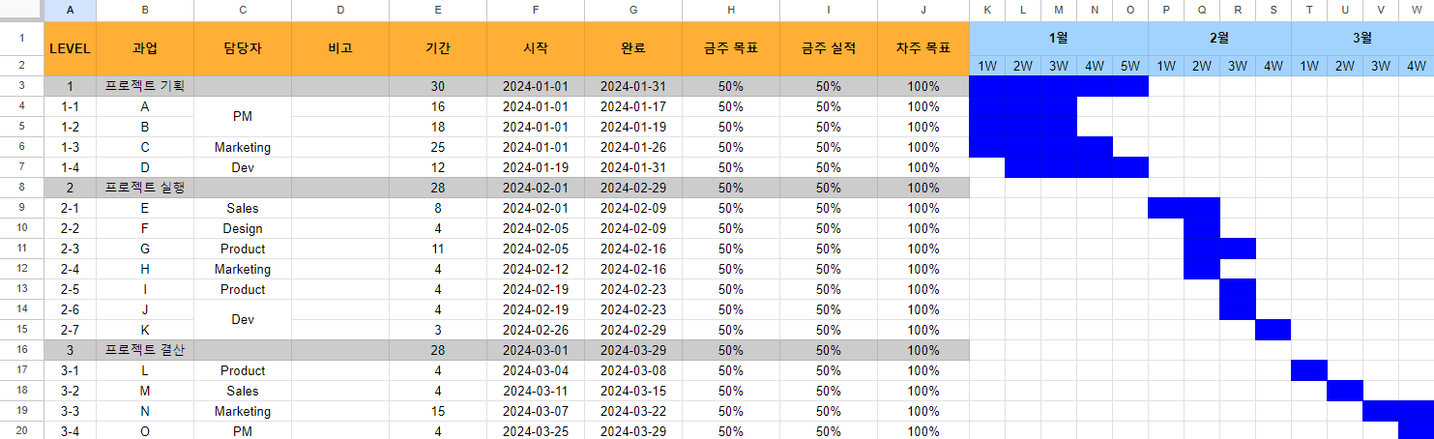Image resolution: width=1434 pixels, height=439 pixels.
Task: Select duration cell 30
Action: [x=438, y=86]
